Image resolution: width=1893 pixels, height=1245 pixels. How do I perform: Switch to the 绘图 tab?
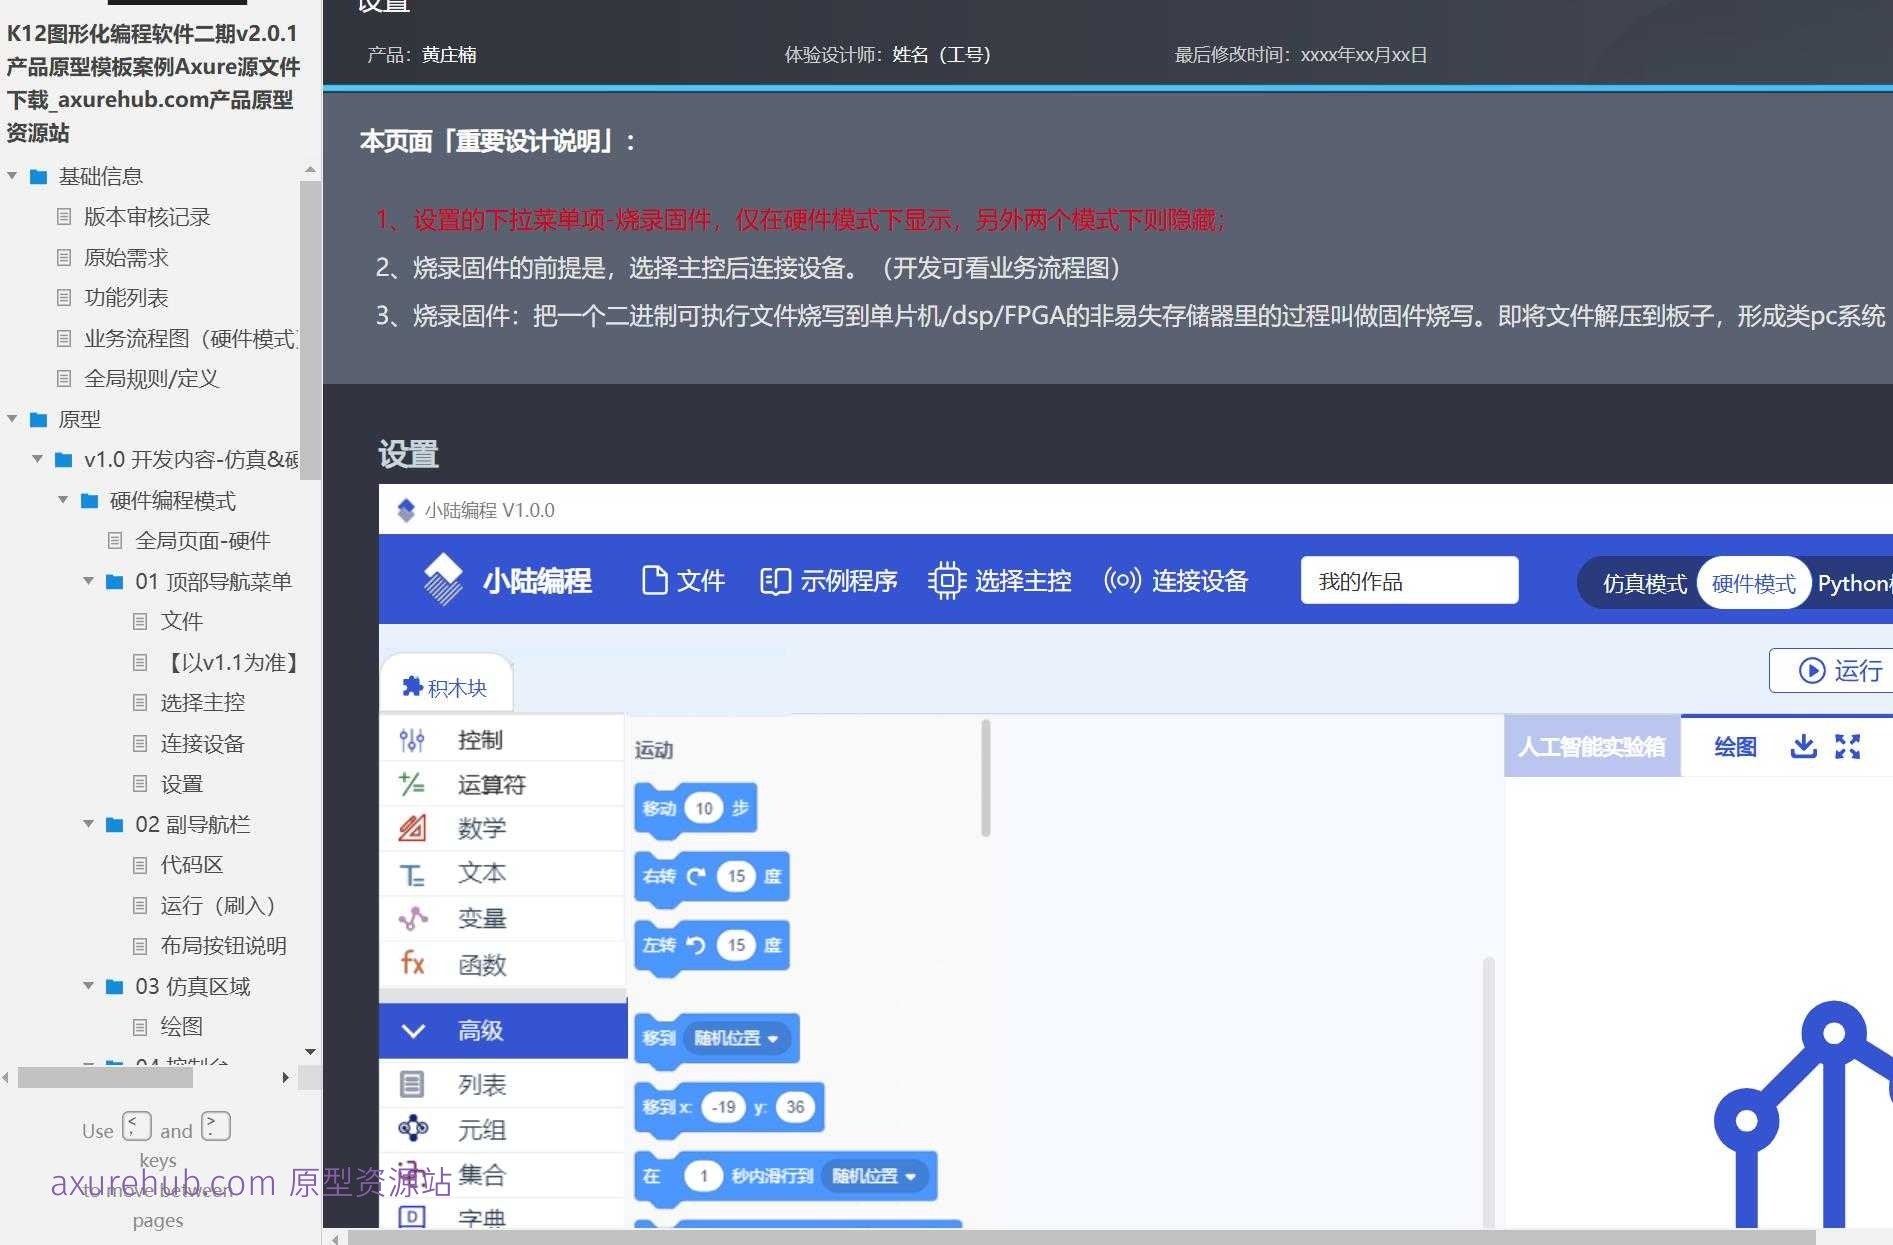1733,746
